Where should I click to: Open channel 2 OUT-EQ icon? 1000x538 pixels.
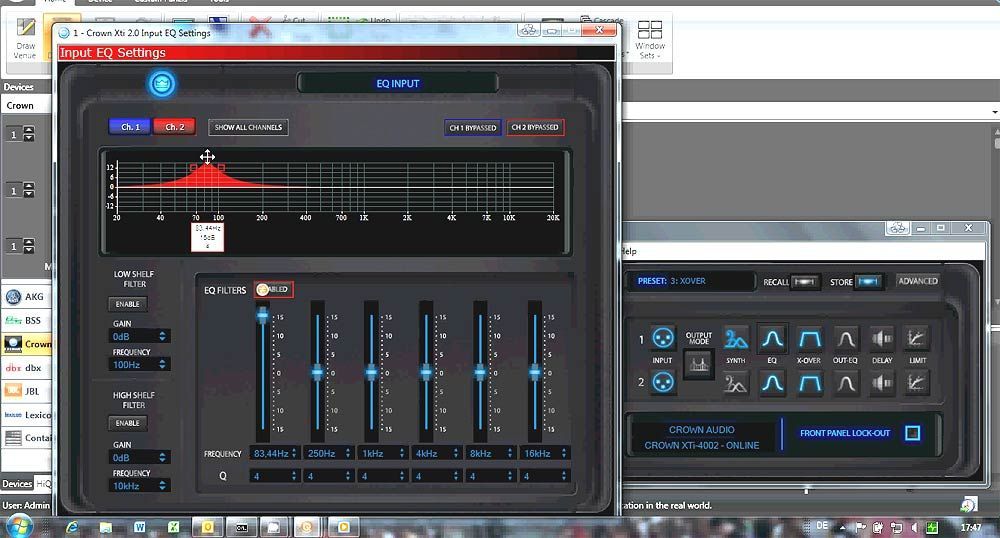coord(846,383)
